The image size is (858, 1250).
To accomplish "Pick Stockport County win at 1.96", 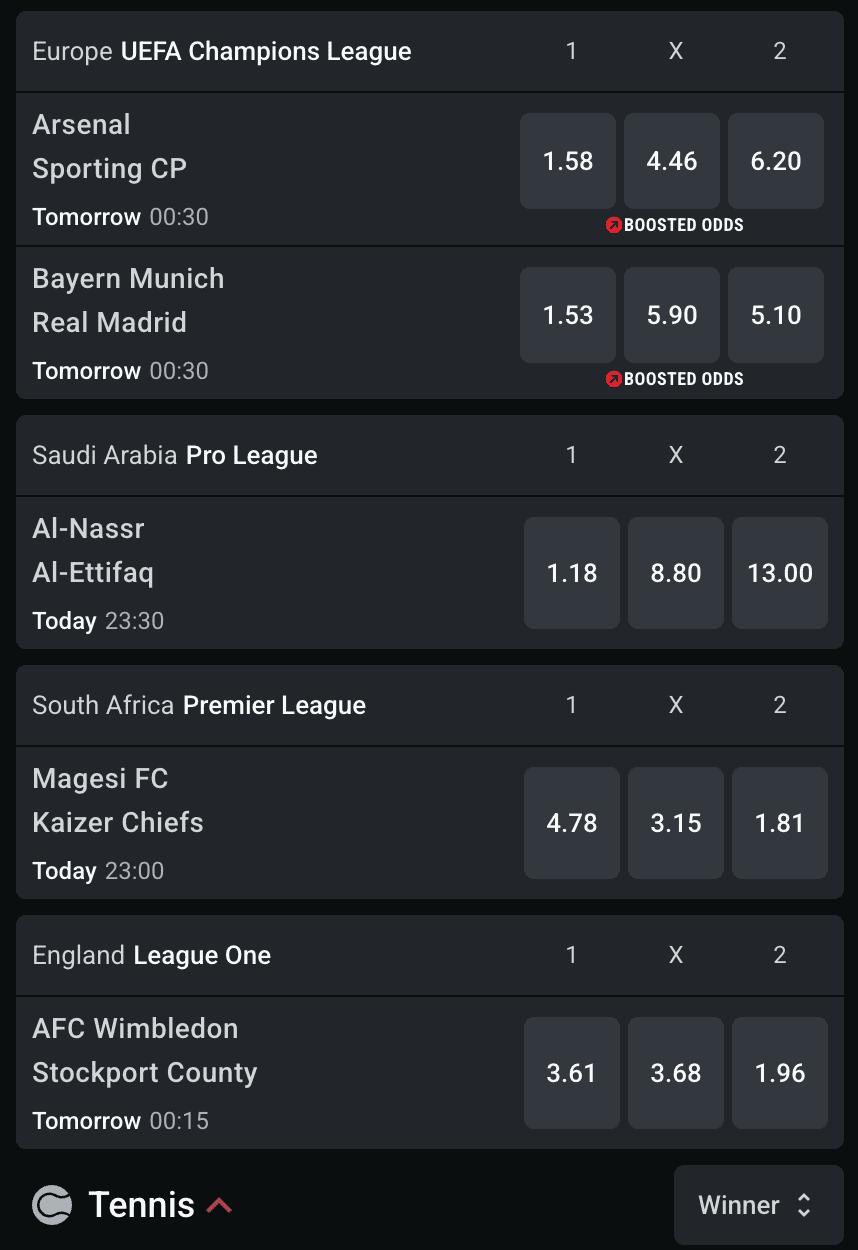I will point(780,1073).
